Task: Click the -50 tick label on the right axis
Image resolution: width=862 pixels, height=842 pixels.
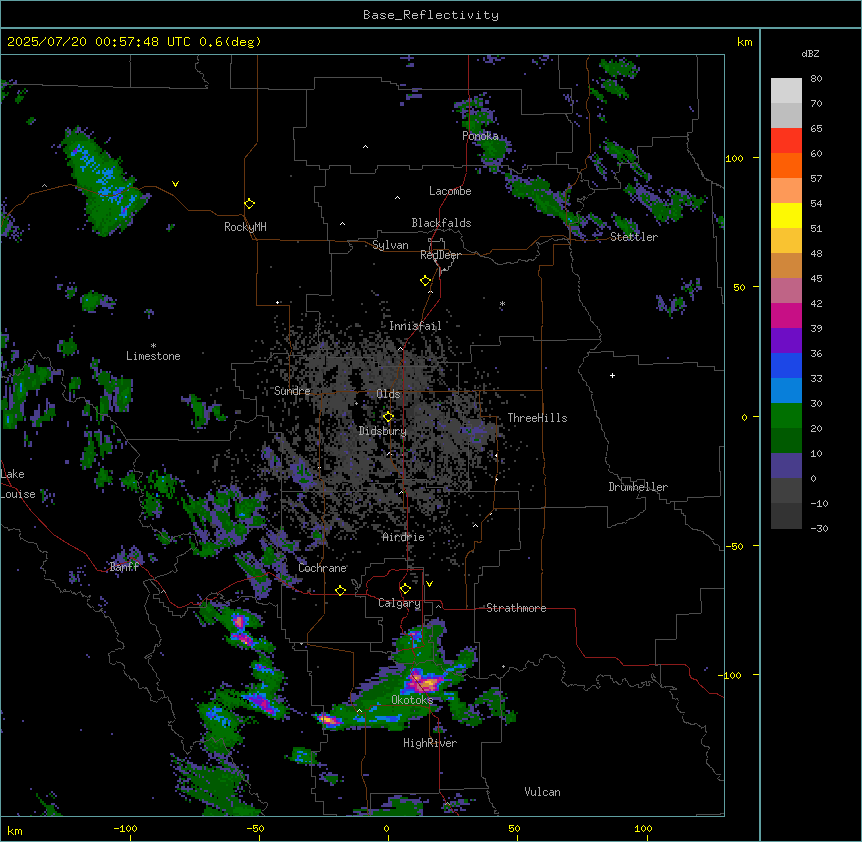Action: (734, 546)
